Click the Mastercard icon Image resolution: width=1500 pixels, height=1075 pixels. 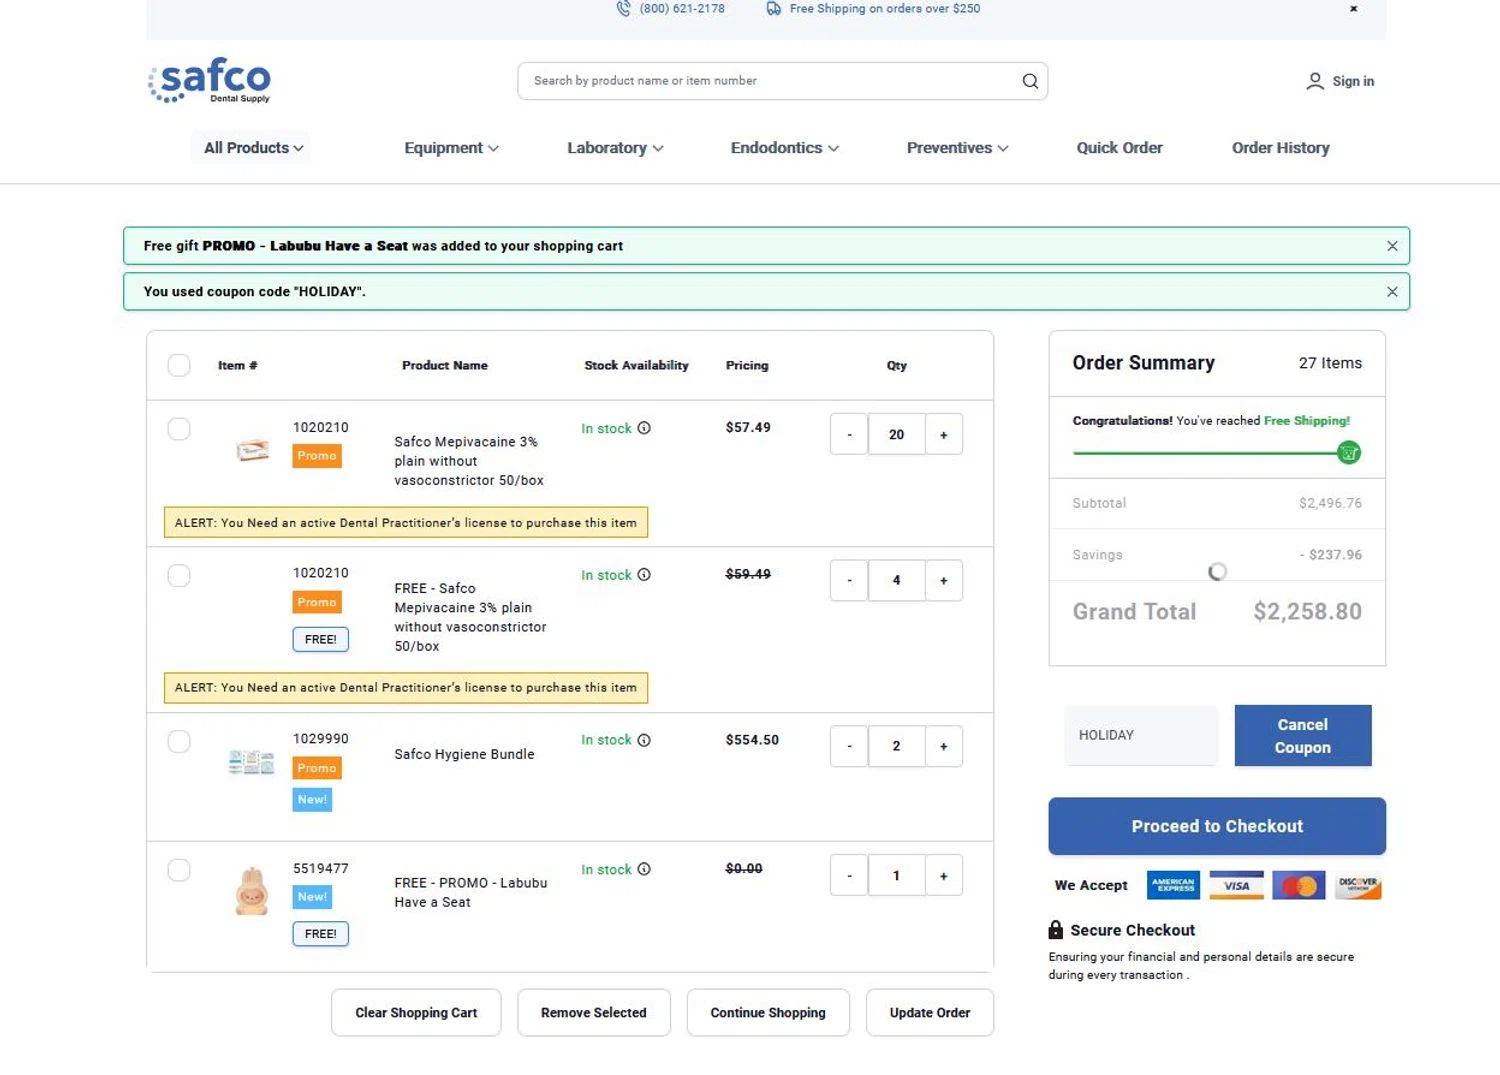(x=1299, y=885)
